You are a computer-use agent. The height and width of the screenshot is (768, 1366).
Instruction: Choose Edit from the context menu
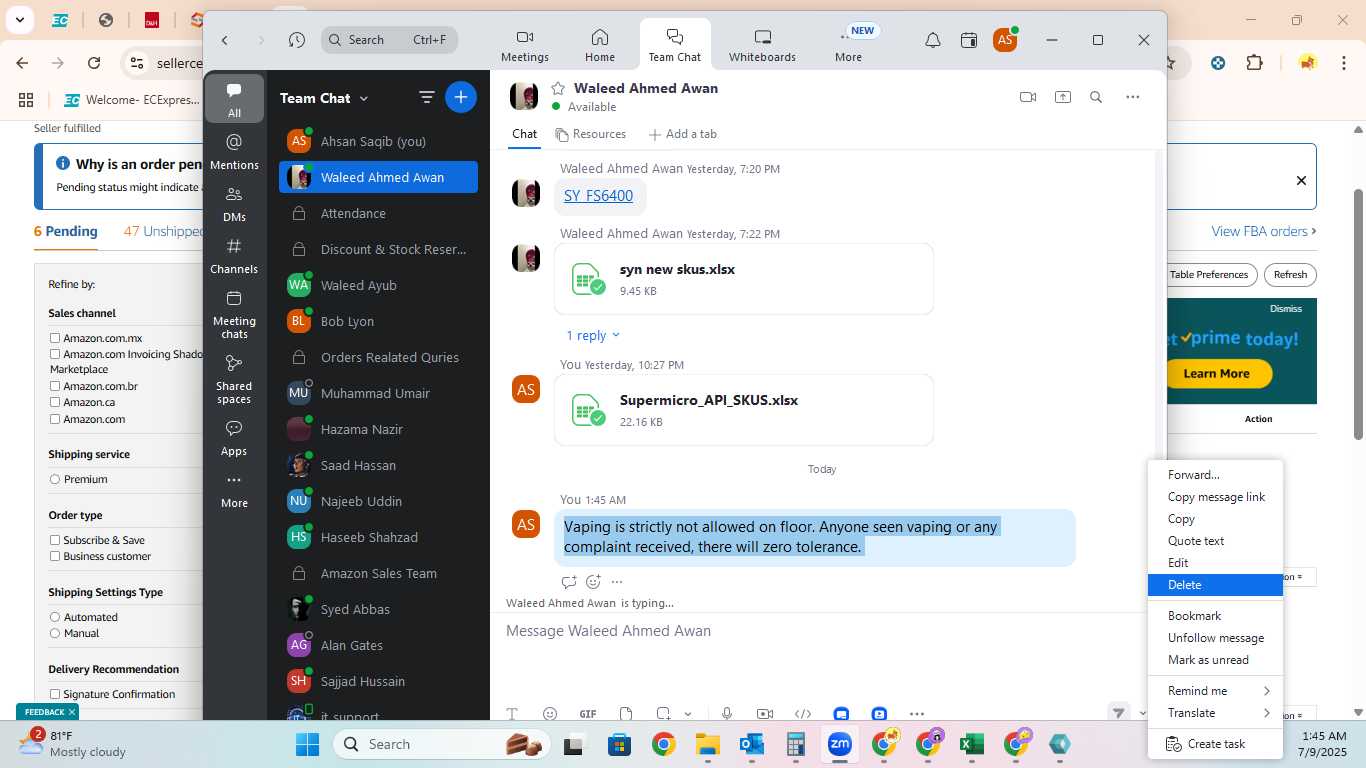pyautogui.click(x=1215, y=563)
